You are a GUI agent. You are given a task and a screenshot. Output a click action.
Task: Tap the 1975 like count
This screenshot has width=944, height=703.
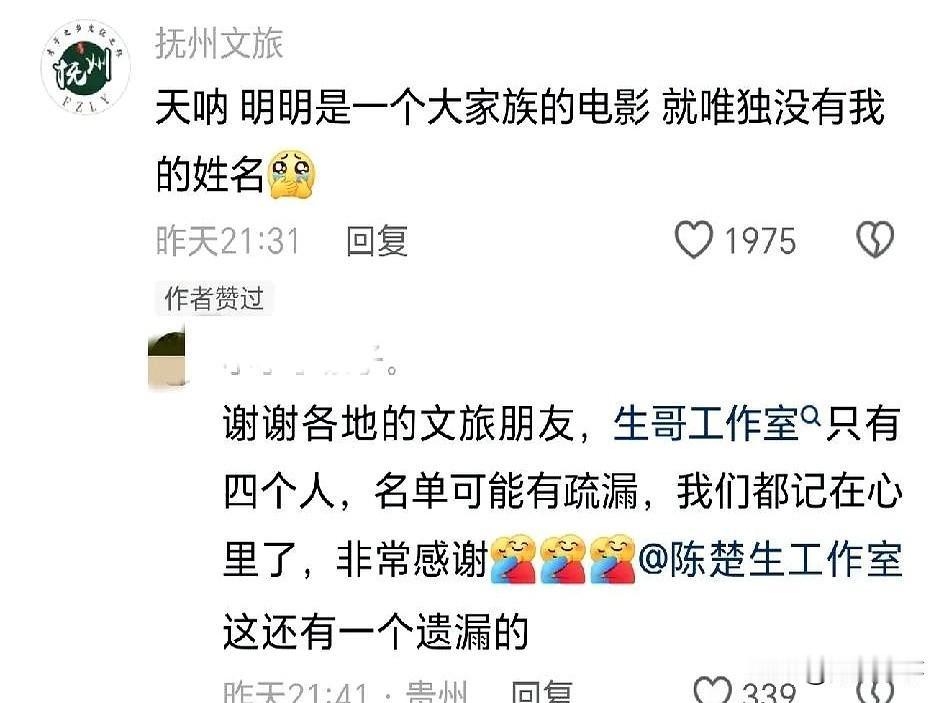(x=760, y=241)
